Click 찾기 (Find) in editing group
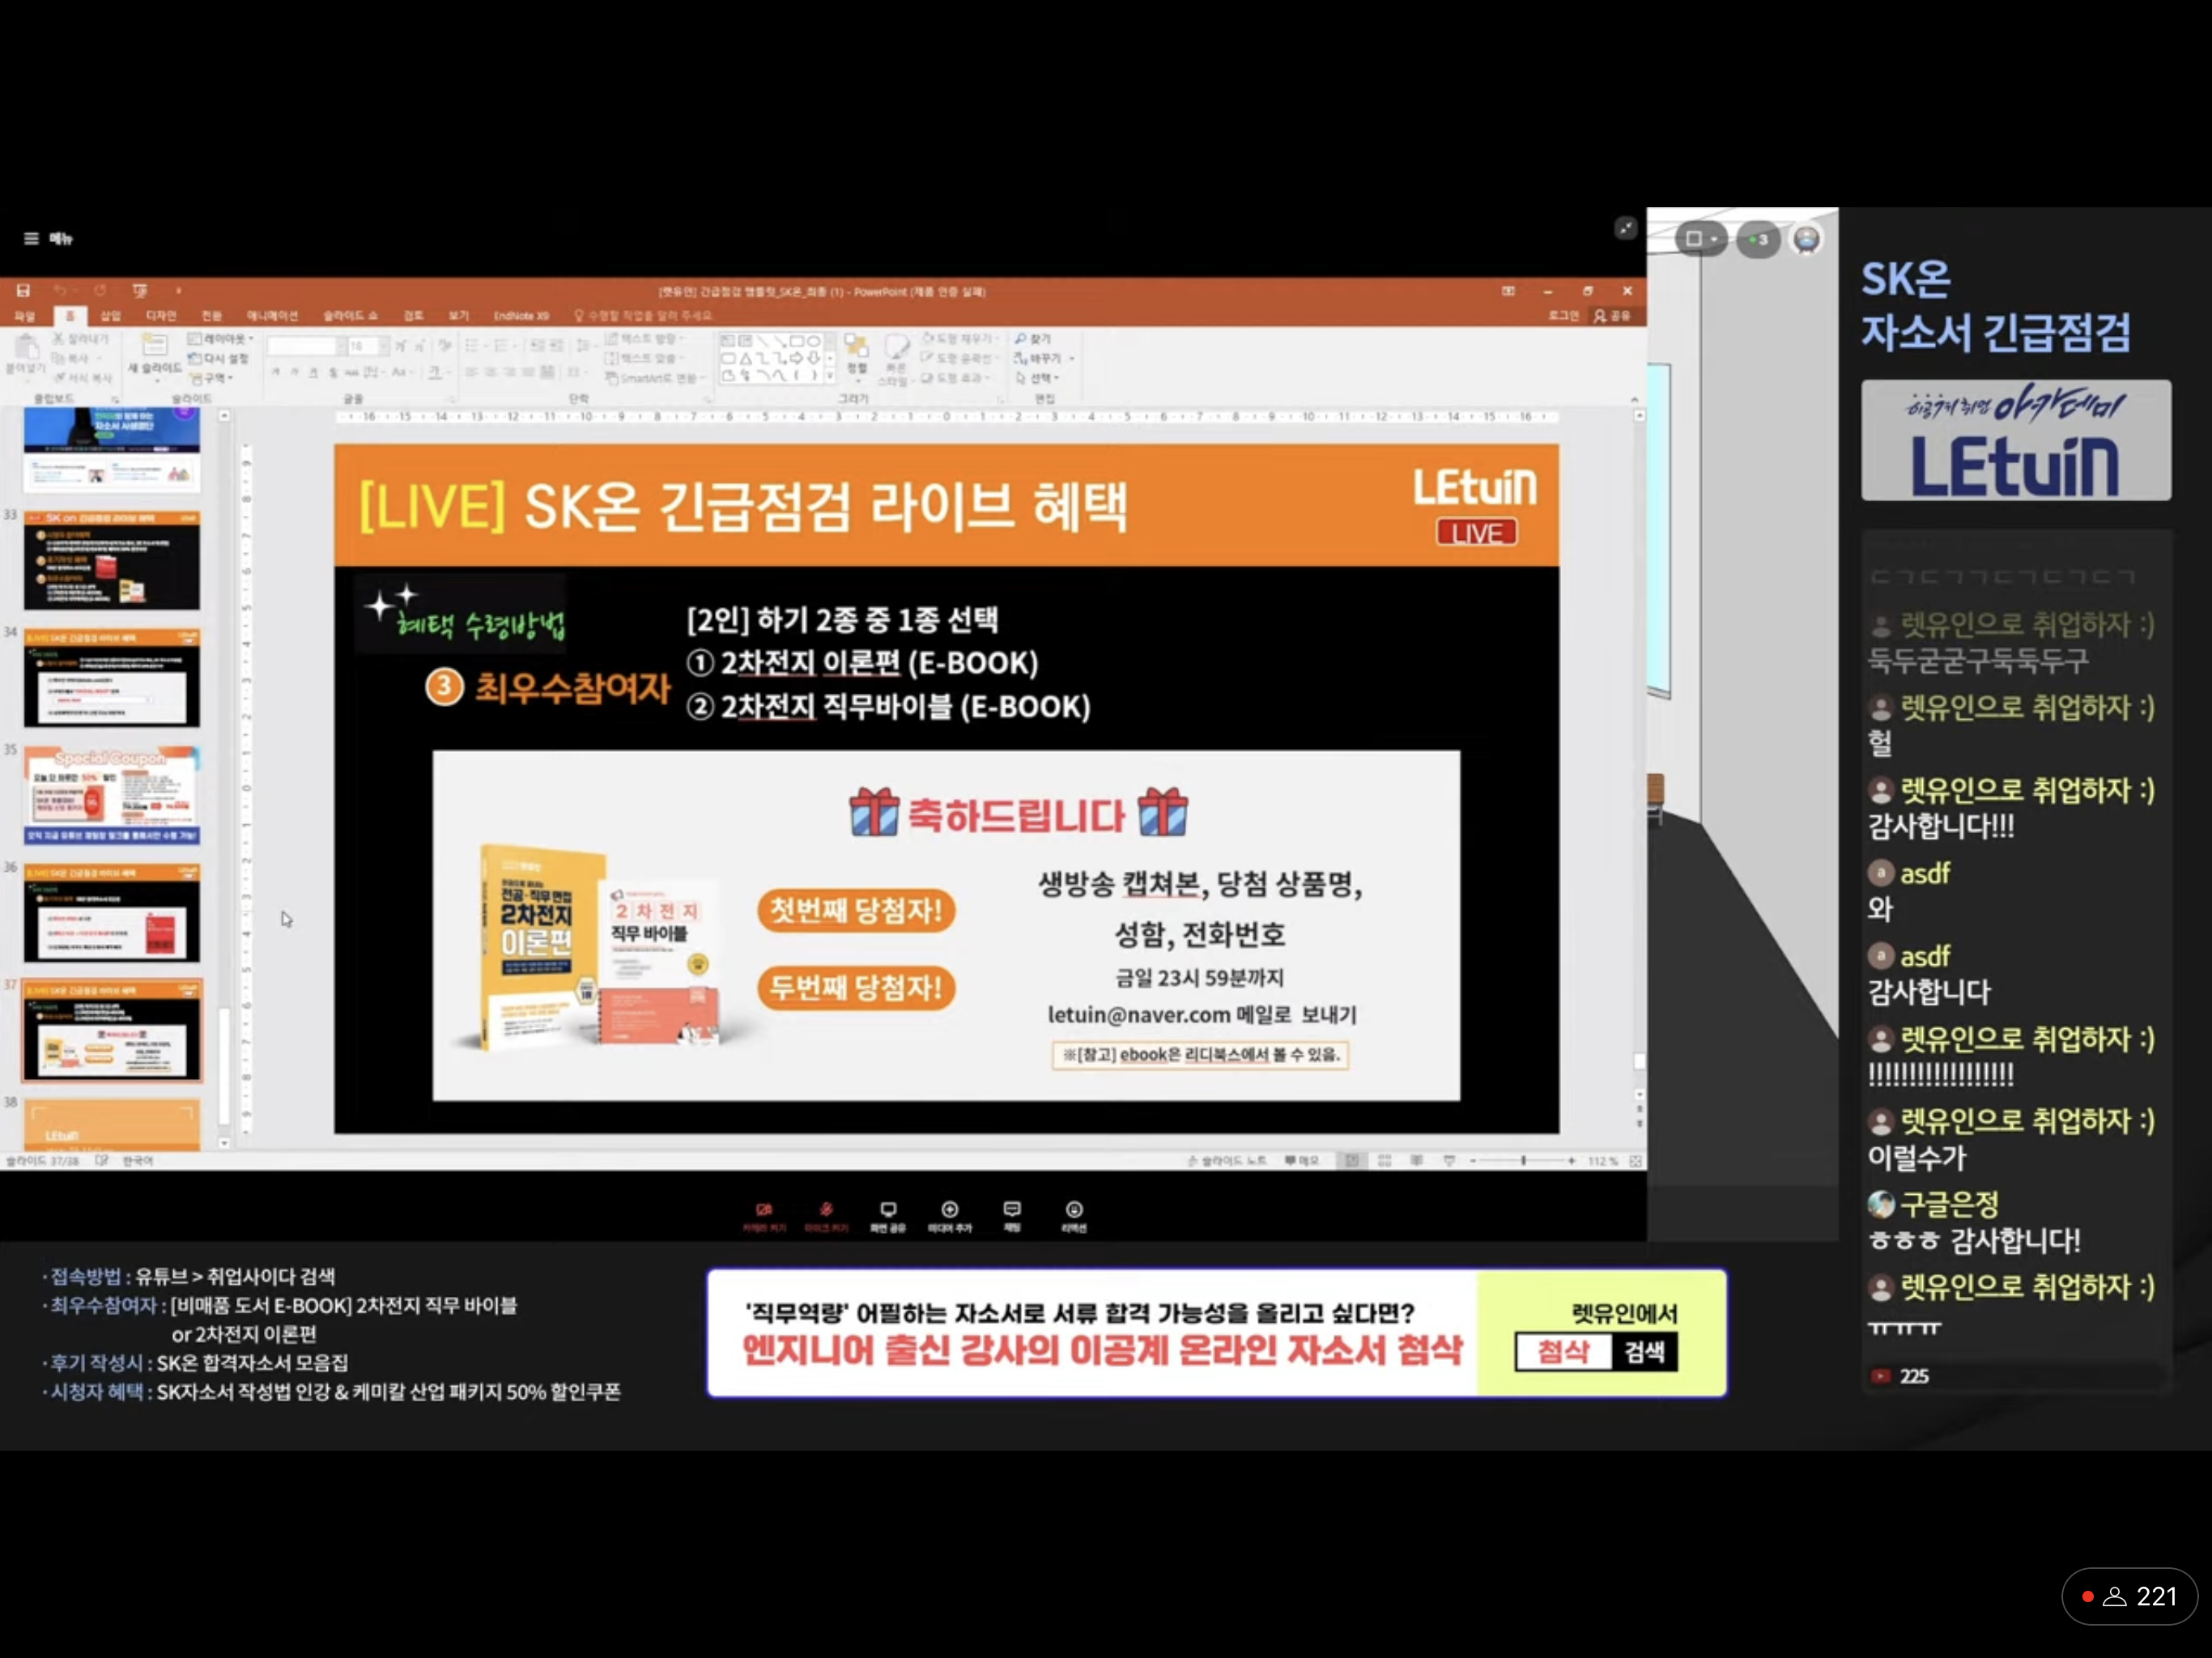 tap(1033, 339)
